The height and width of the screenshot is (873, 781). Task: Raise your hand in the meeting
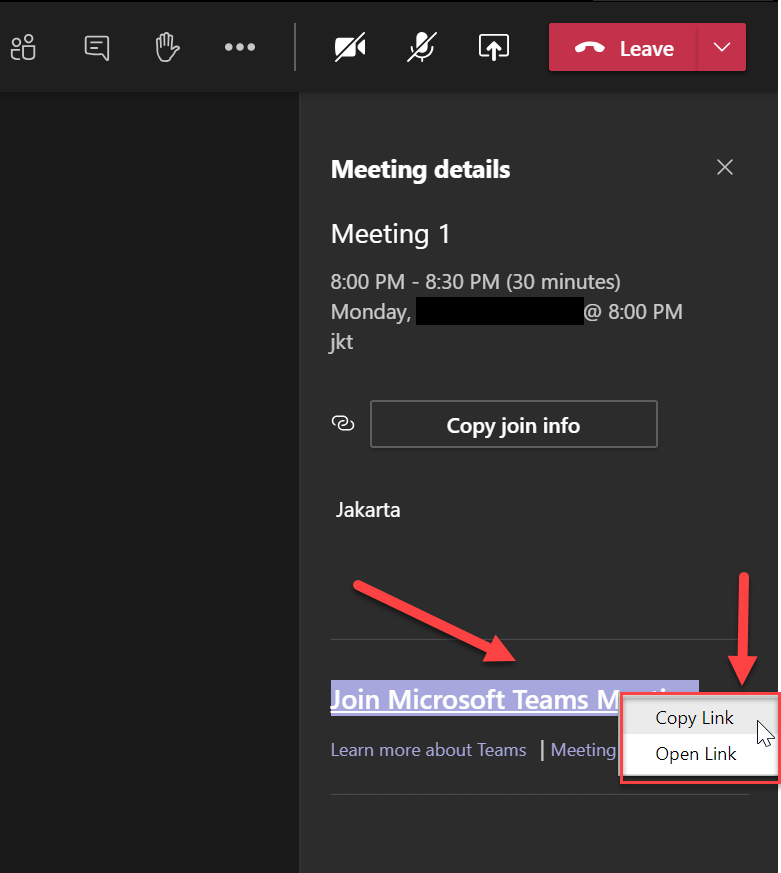click(x=167, y=47)
